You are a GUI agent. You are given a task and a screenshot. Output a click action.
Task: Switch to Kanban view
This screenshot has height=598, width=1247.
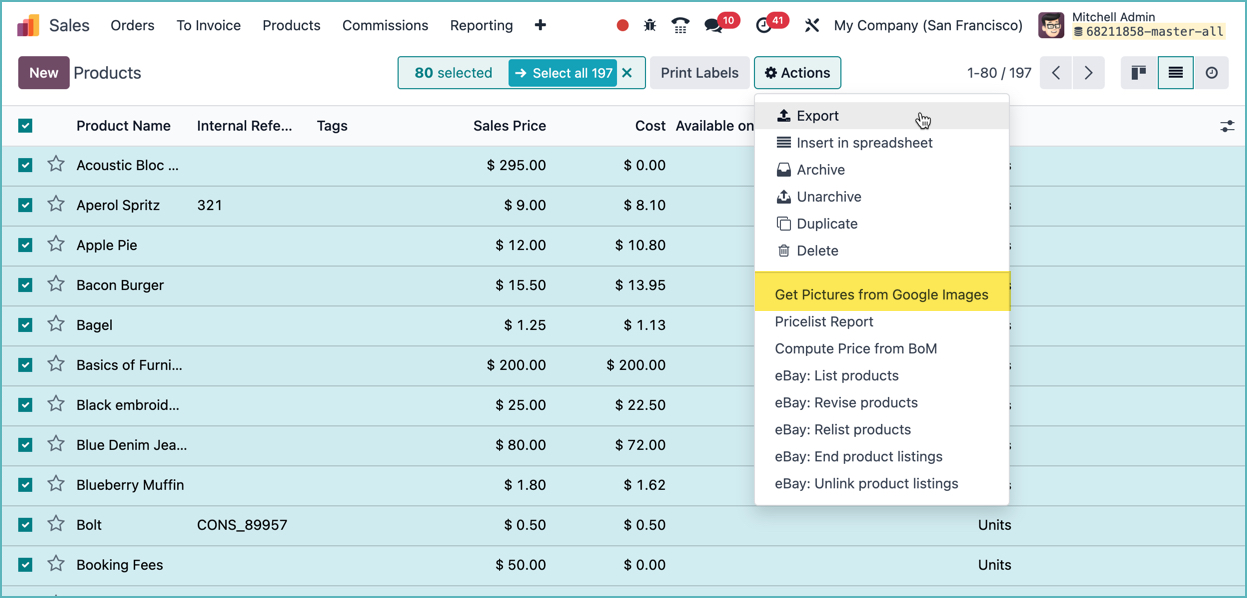tap(1138, 73)
